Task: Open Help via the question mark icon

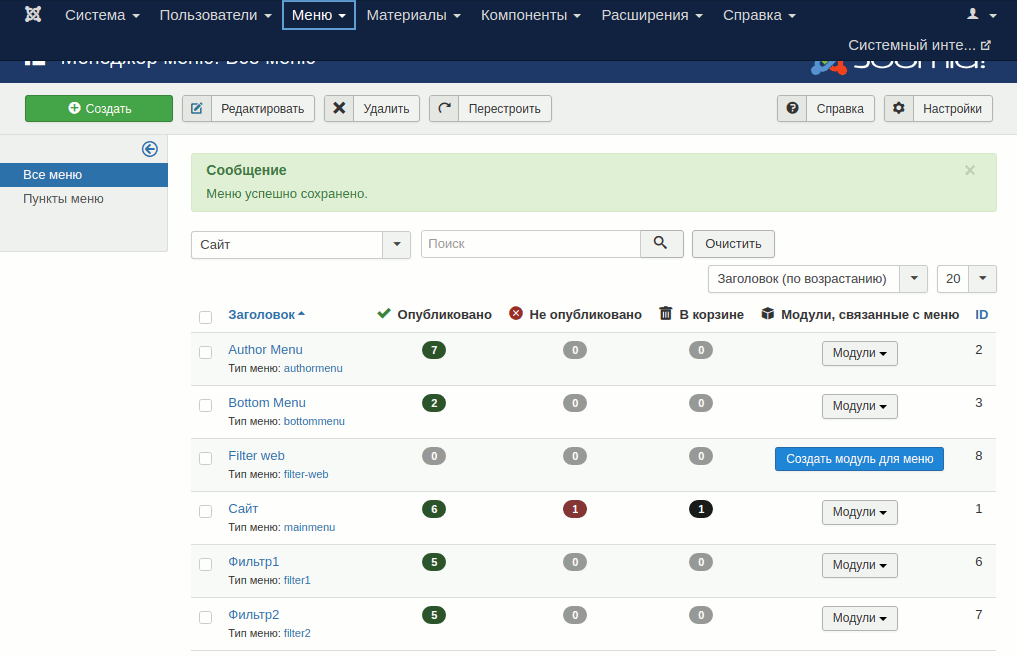Action: (792, 109)
